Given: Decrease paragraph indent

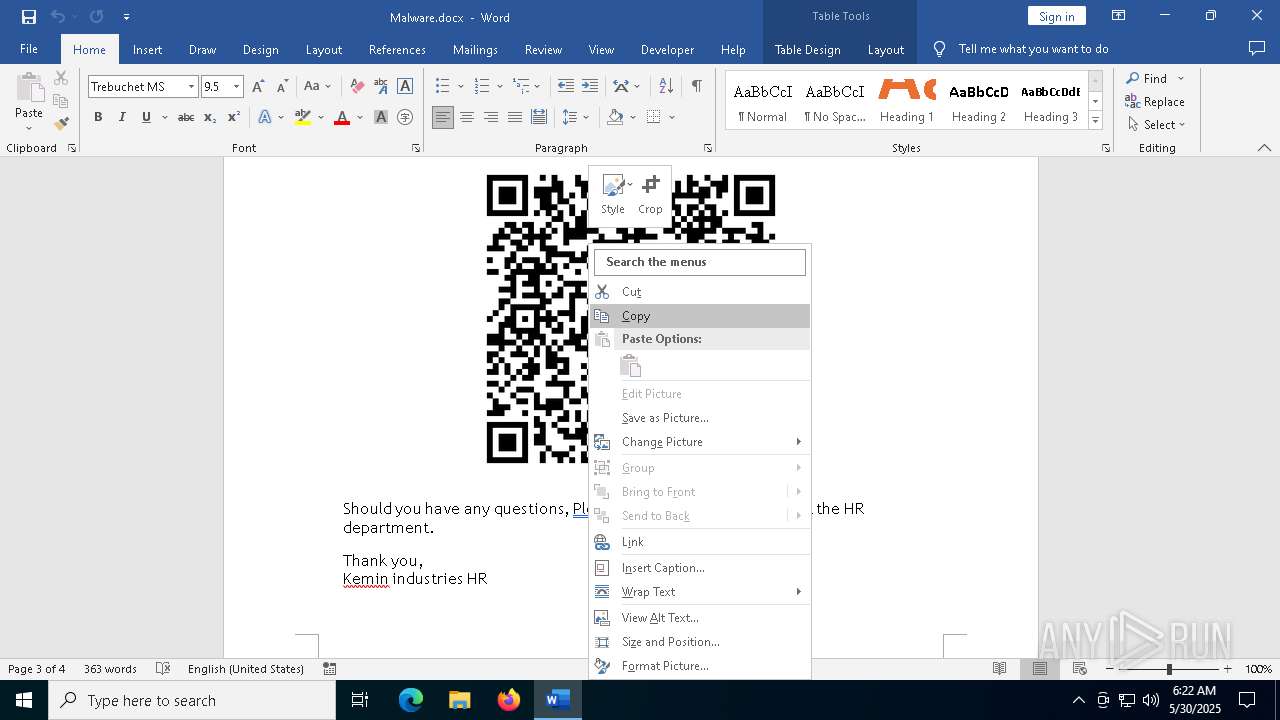Looking at the screenshot, I should (x=566, y=87).
